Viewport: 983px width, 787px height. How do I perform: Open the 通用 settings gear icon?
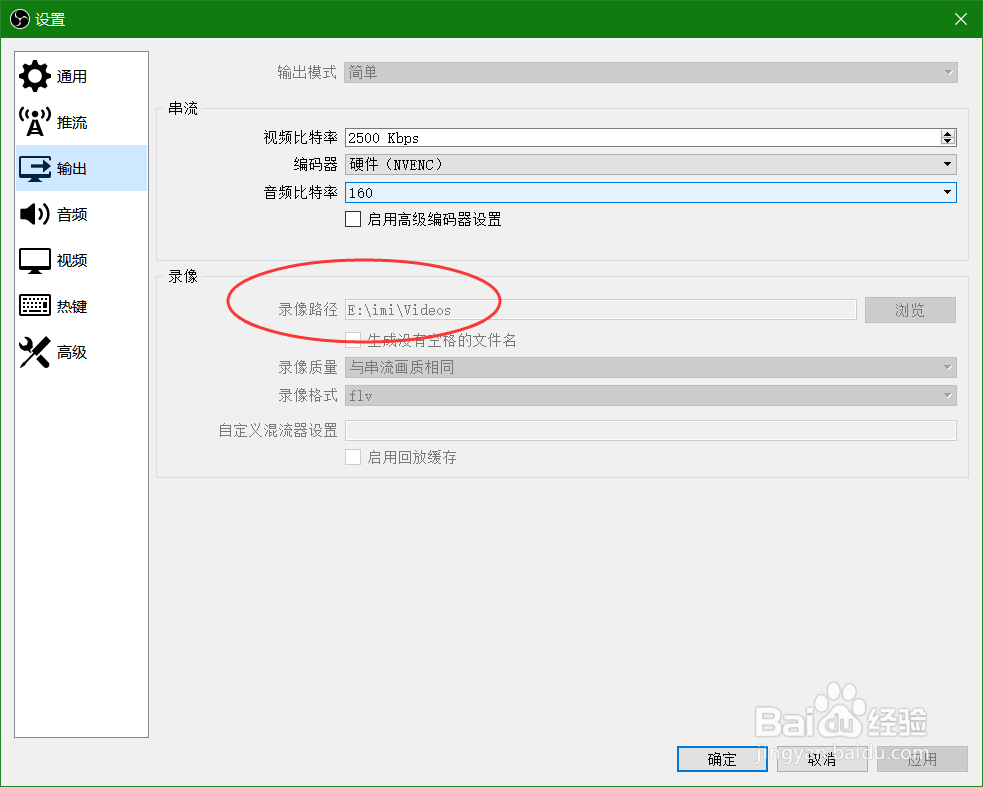tap(33, 75)
